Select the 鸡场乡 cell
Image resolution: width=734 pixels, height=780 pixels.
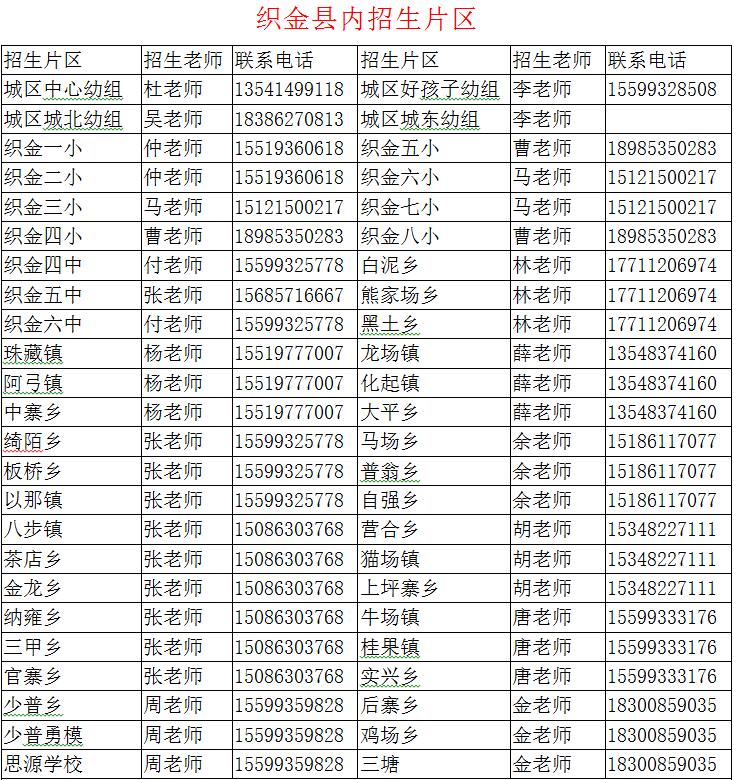pyautogui.click(x=434, y=735)
